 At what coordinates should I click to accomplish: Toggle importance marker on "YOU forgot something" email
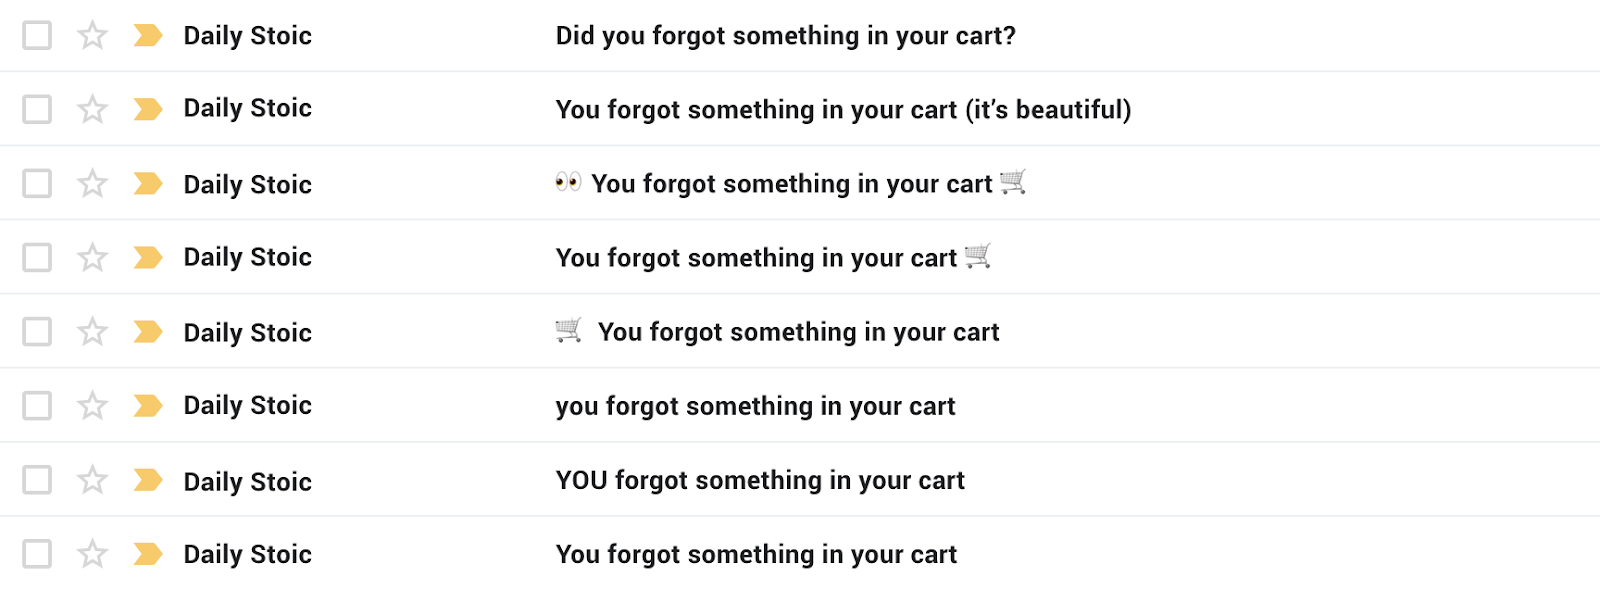(x=148, y=480)
